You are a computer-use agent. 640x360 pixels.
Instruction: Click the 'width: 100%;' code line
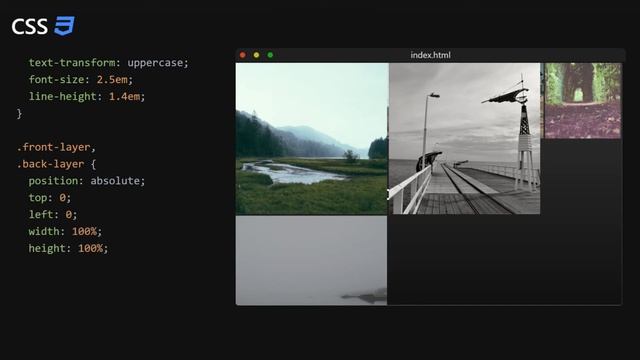[x=65, y=231]
